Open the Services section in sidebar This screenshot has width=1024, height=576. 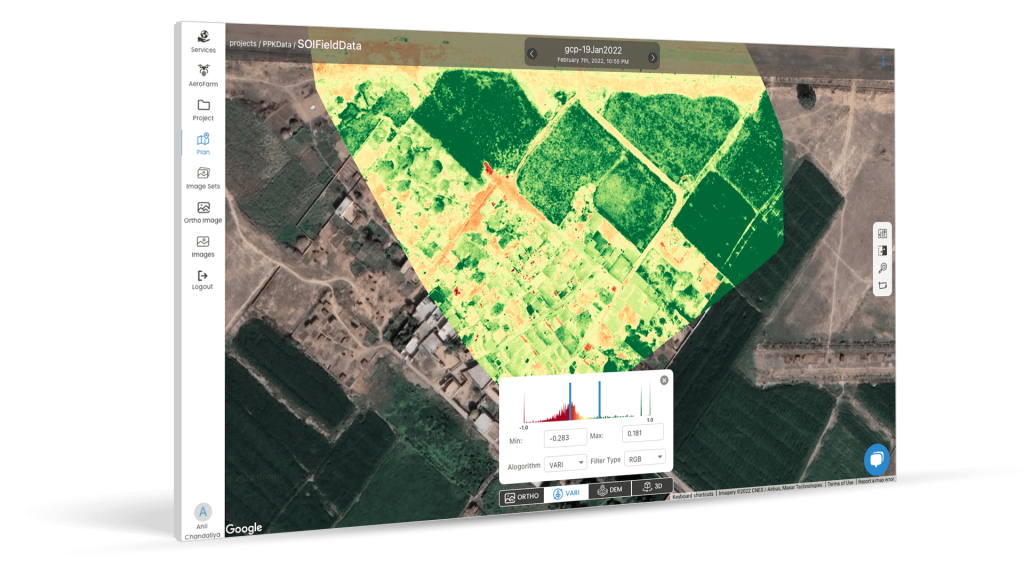tap(203, 38)
